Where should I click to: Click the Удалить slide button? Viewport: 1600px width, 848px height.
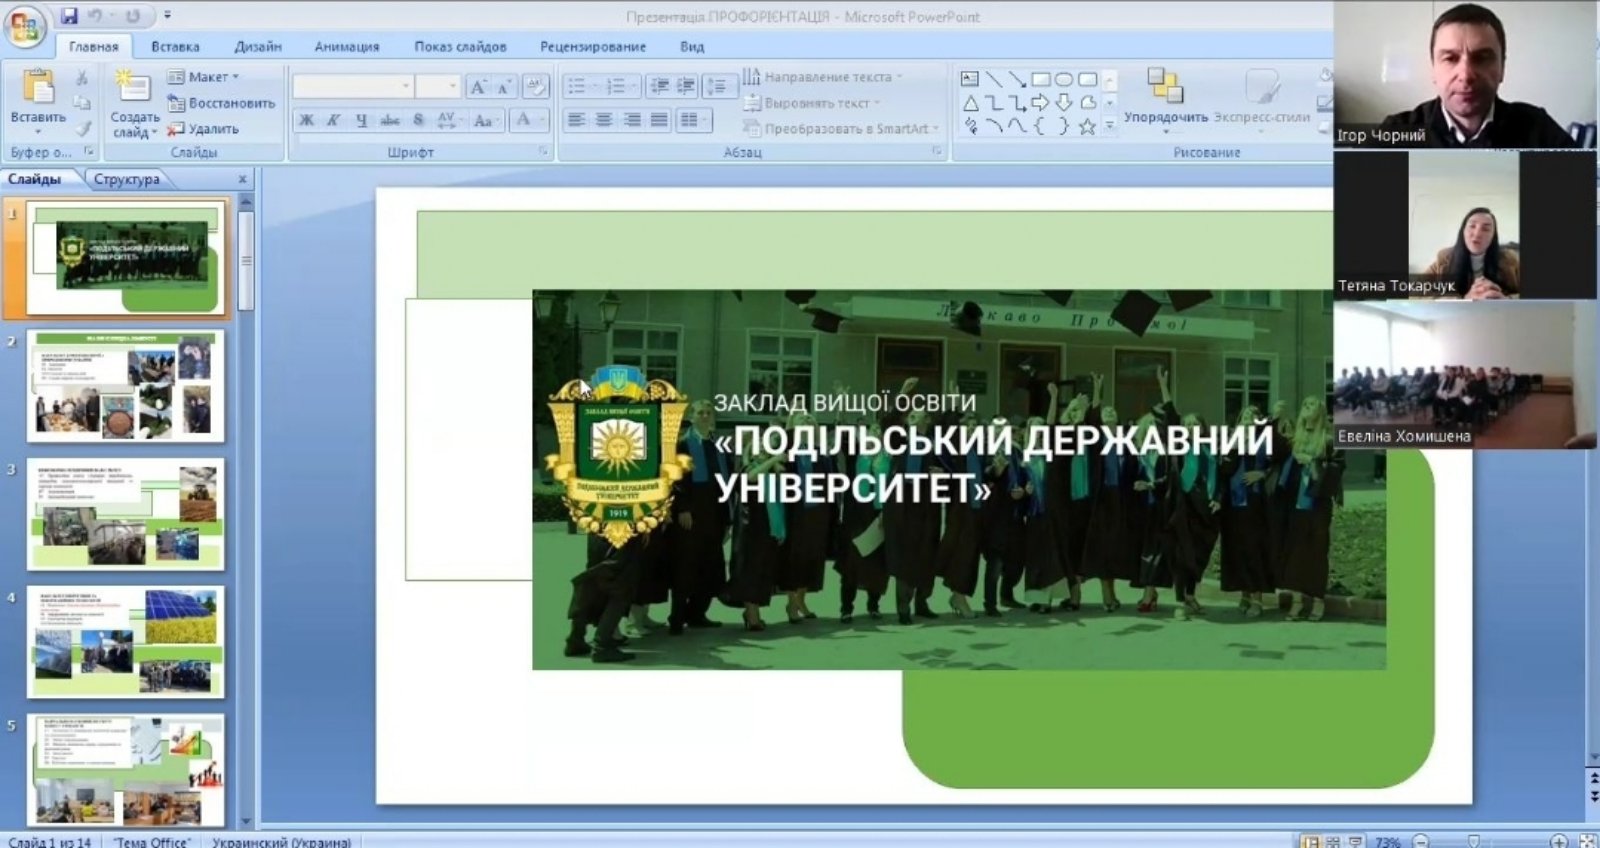point(203,129)
